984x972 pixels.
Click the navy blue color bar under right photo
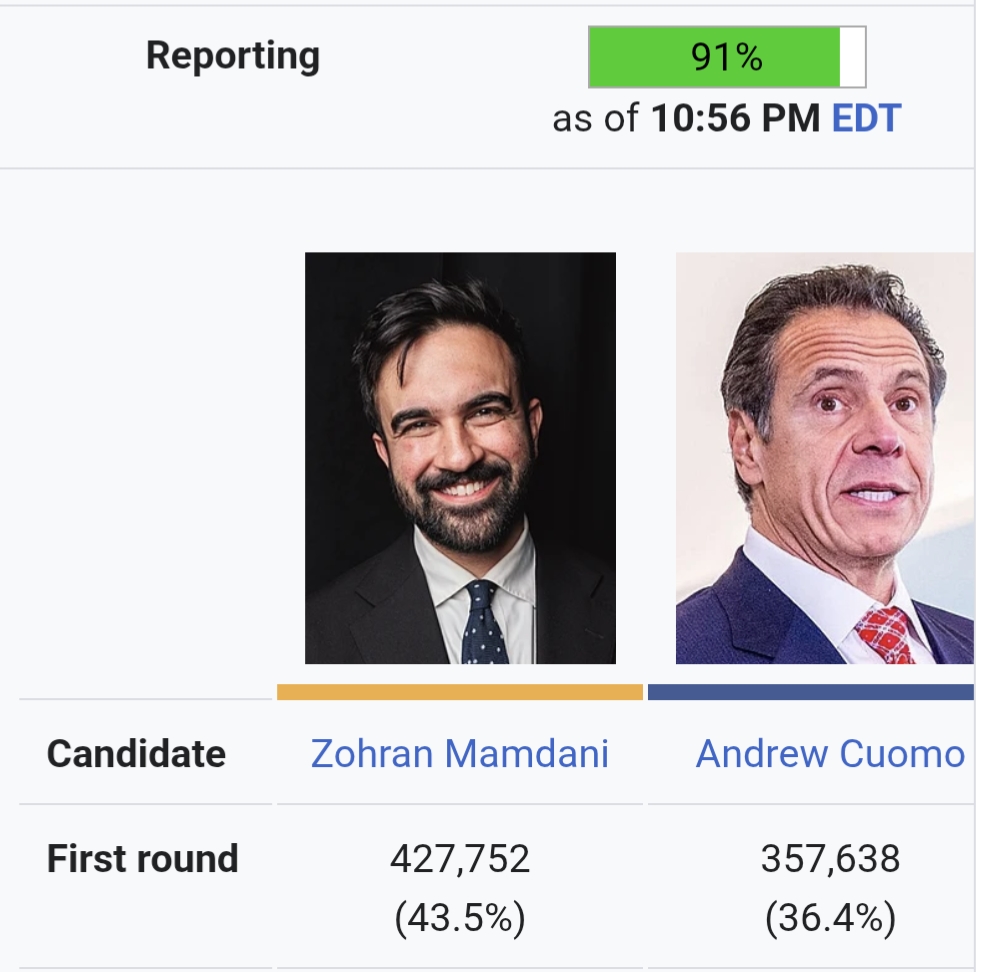[x=810, y=692]
